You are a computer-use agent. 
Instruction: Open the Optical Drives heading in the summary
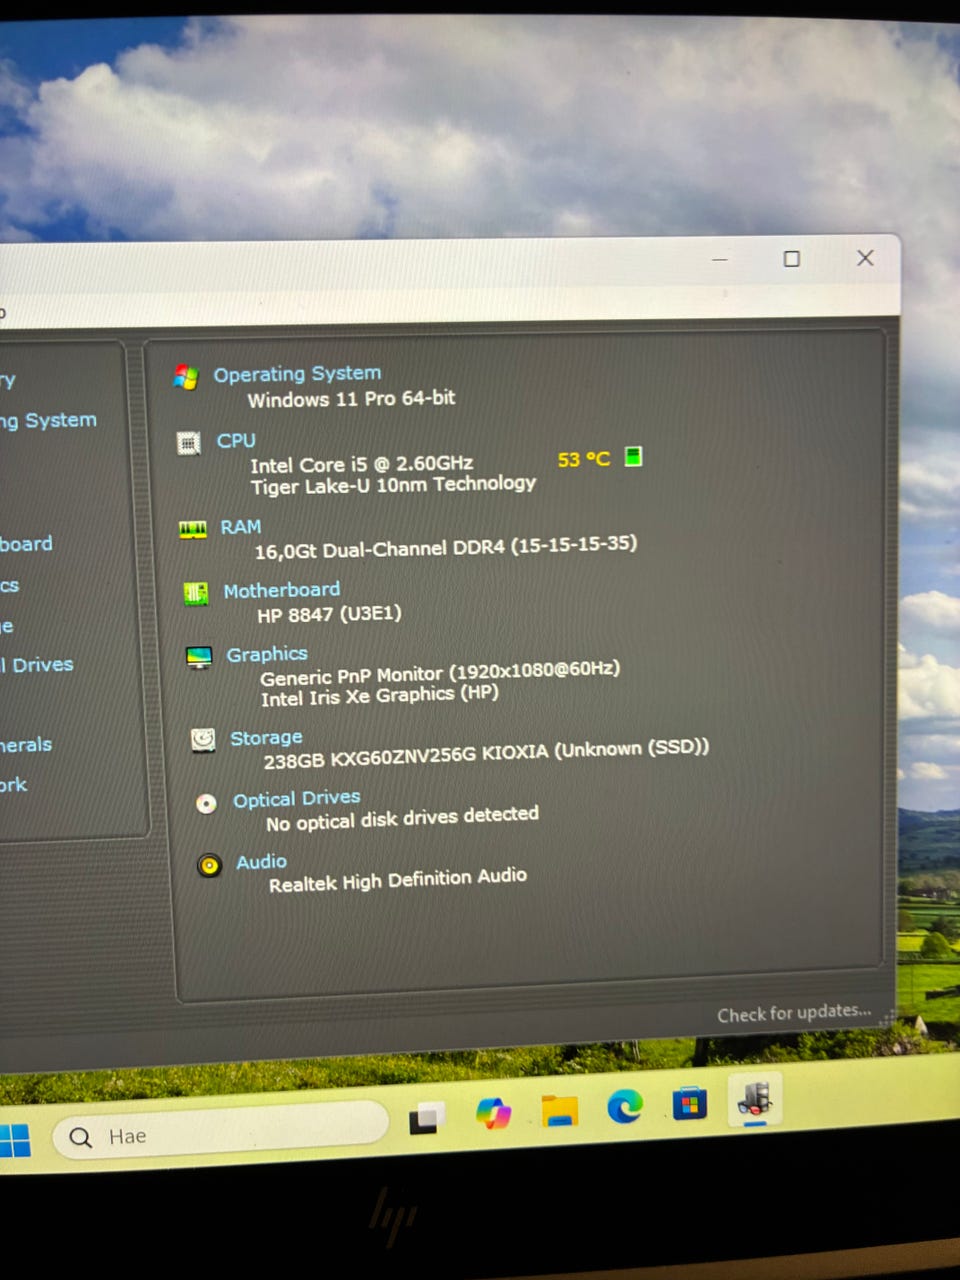[297, 799]
